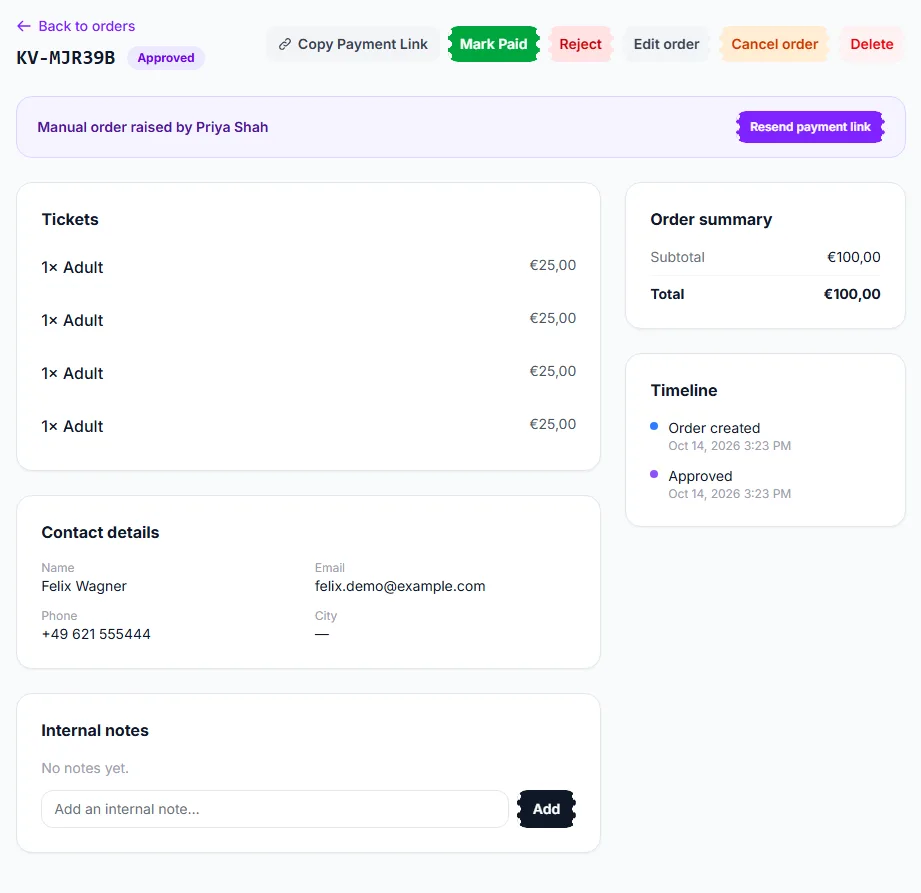Image resolution: width=921 pixels, height=893 pixels.
Task: Click the Order summary heading
Action: [711, 219]
